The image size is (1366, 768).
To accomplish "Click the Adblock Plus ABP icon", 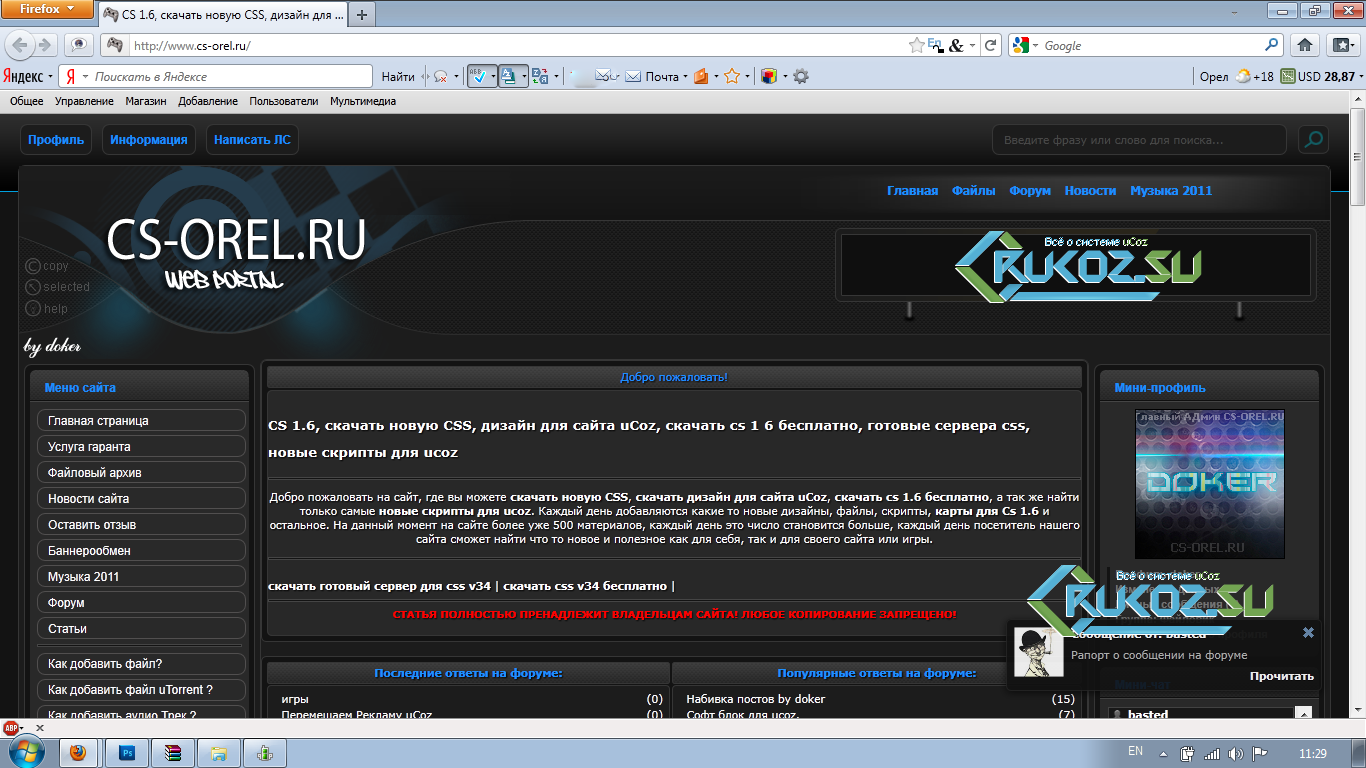I will tap(11, 727).
